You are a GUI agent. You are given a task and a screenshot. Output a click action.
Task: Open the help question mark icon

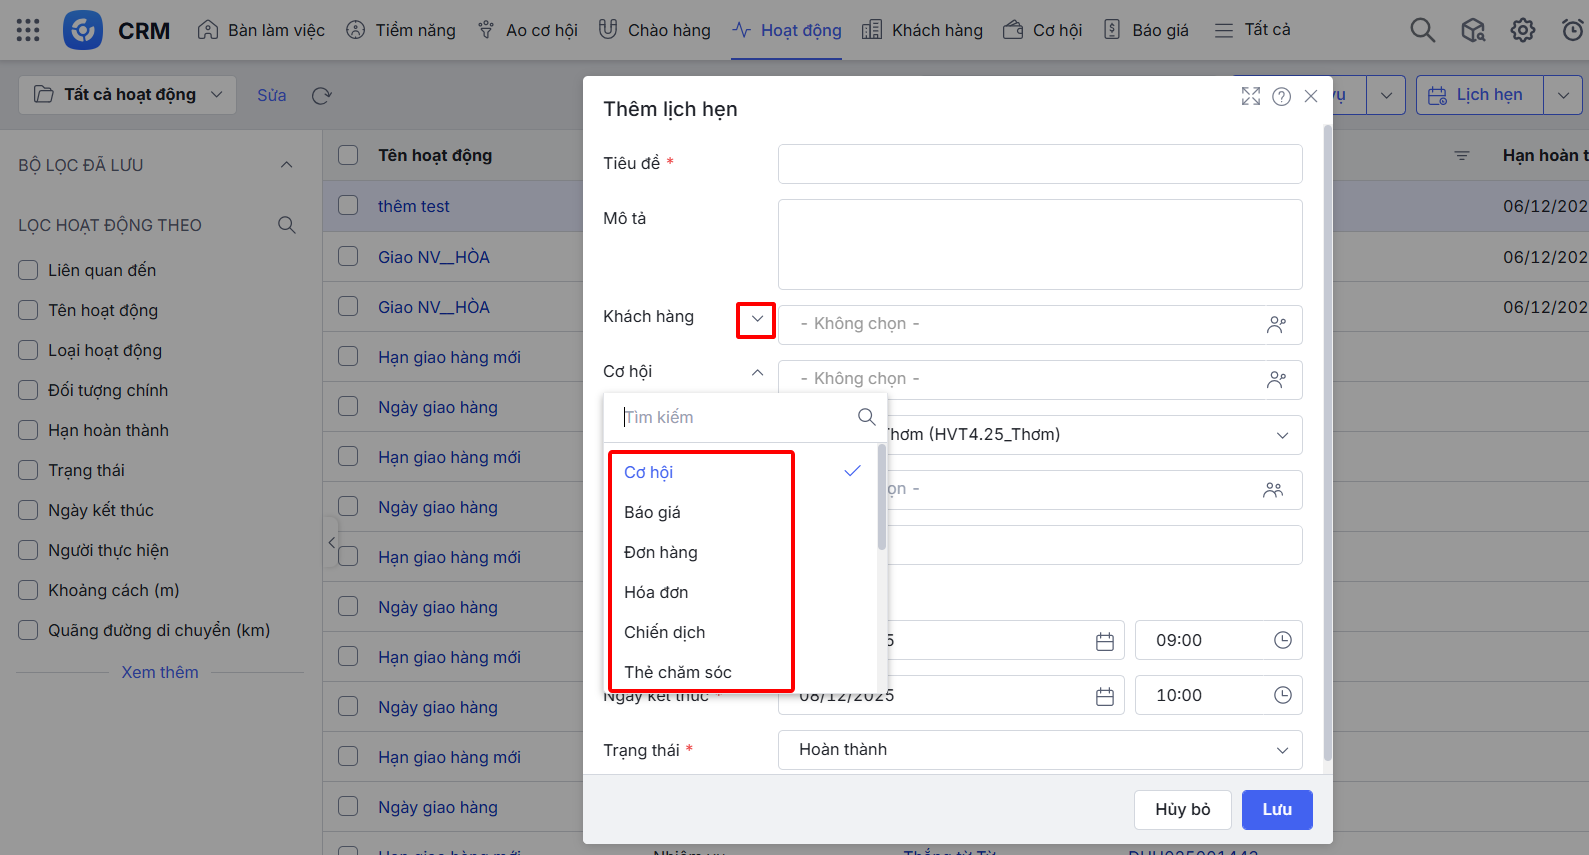(1281, 96)
